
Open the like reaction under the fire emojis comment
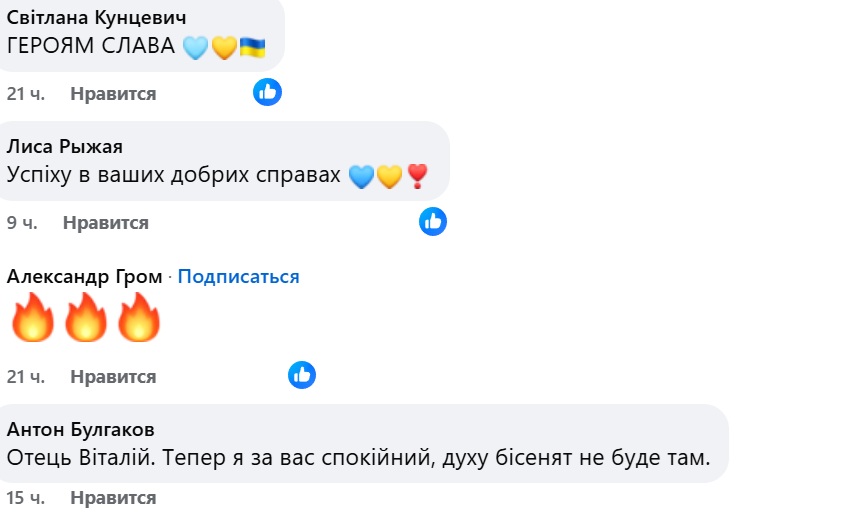[302, 376]
